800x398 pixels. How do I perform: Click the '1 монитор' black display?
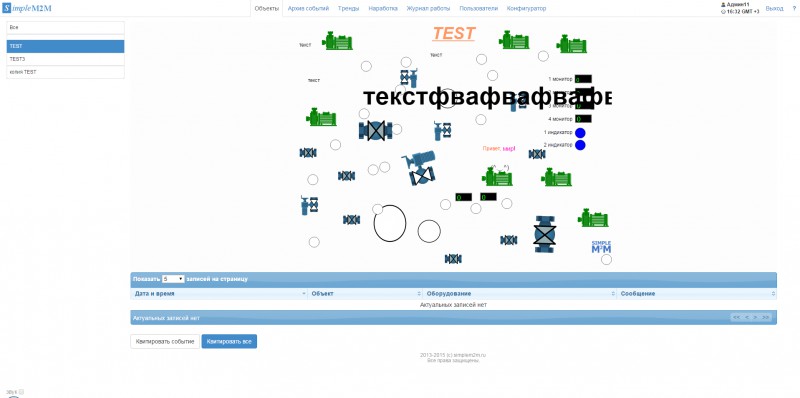583,79
